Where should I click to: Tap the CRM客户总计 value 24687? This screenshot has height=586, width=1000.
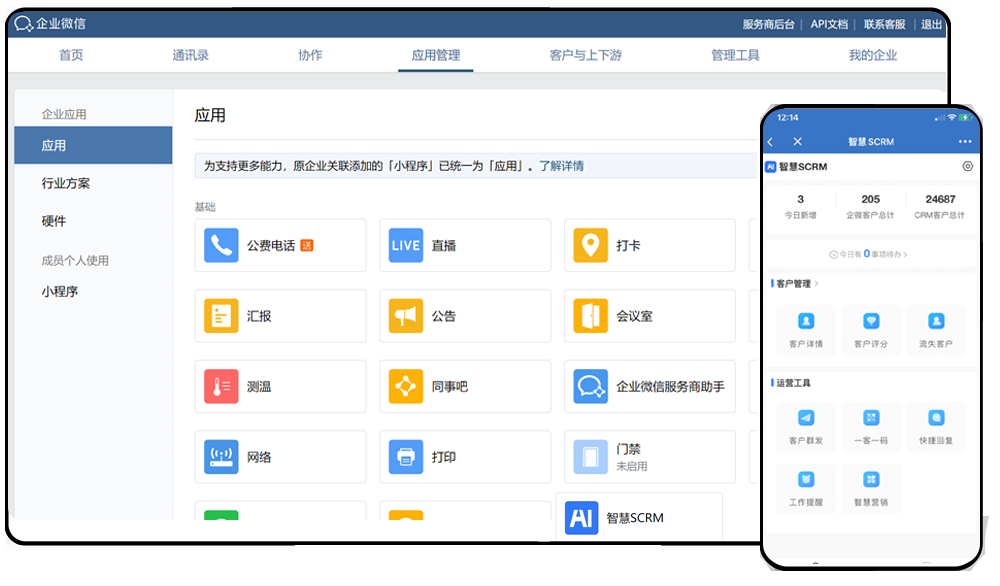pos(940,199)
